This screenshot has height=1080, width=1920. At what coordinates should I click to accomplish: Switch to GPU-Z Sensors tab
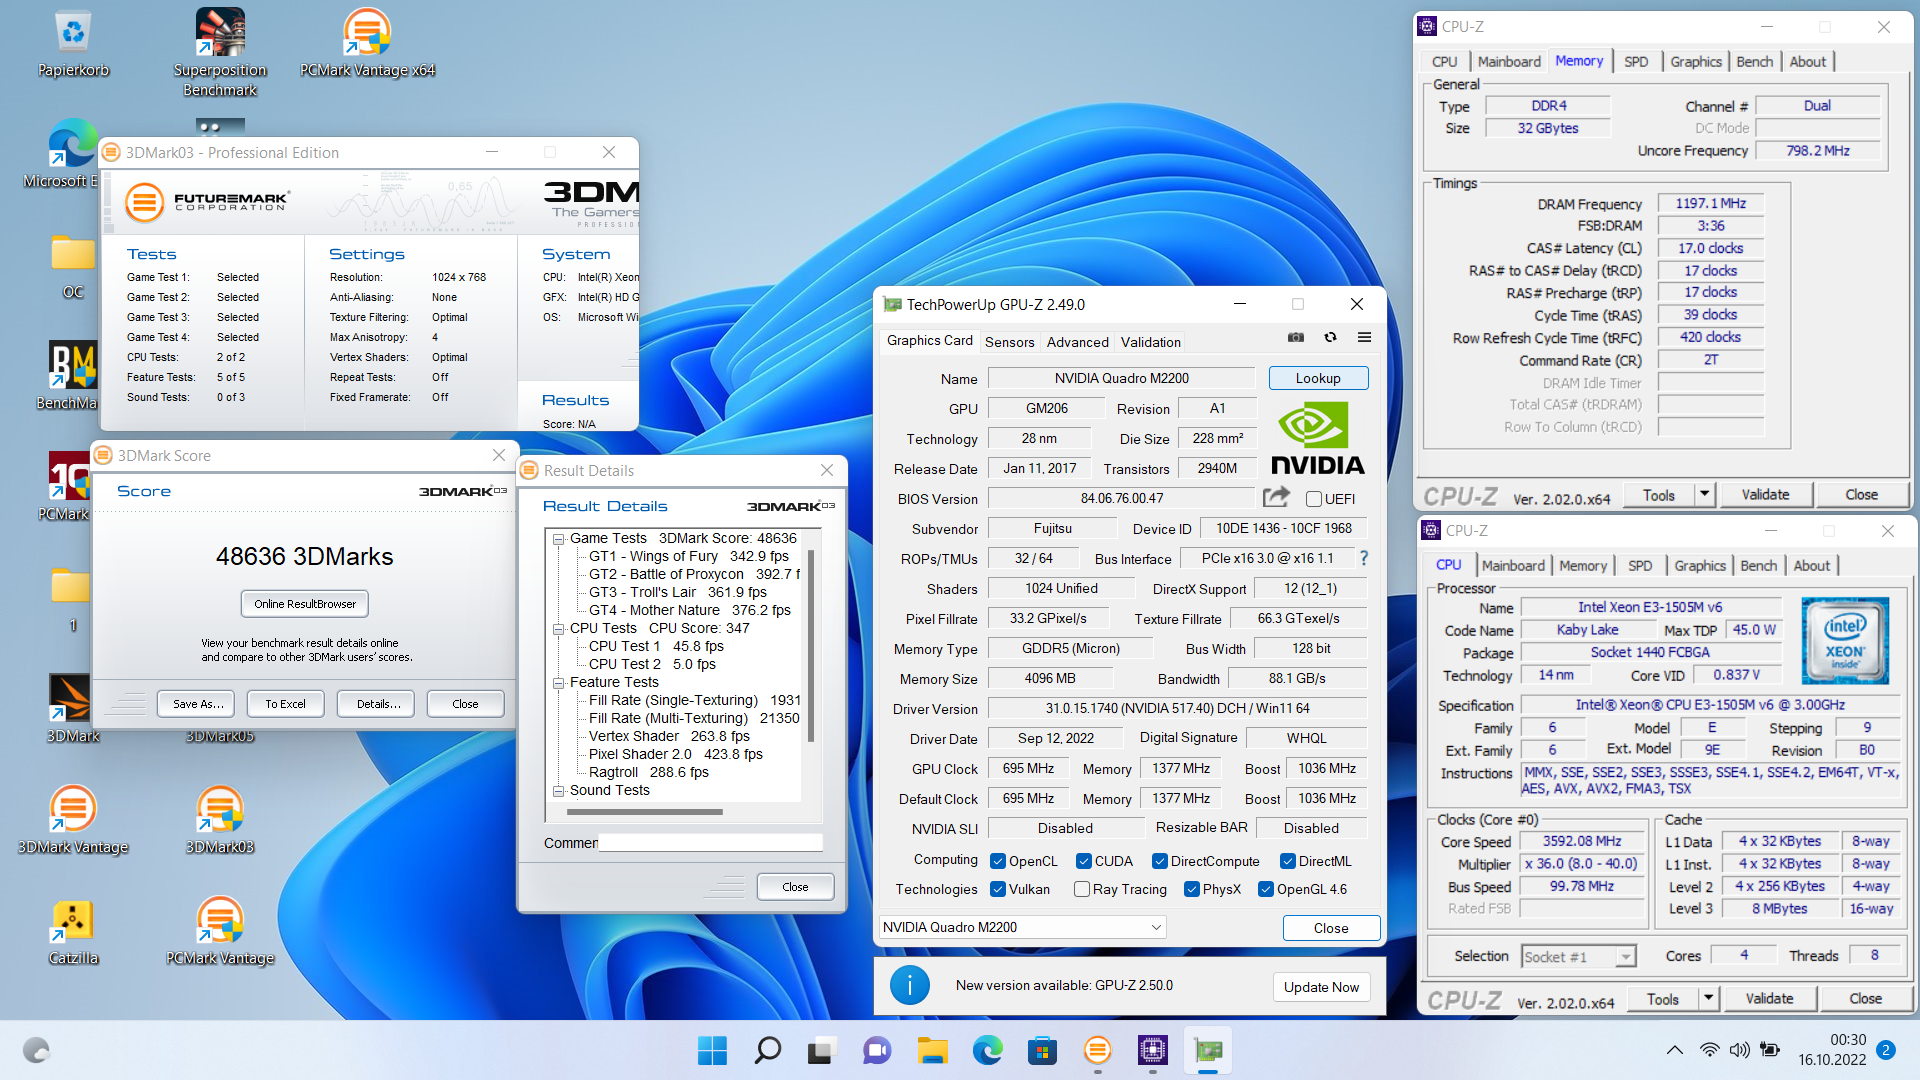1009,342
